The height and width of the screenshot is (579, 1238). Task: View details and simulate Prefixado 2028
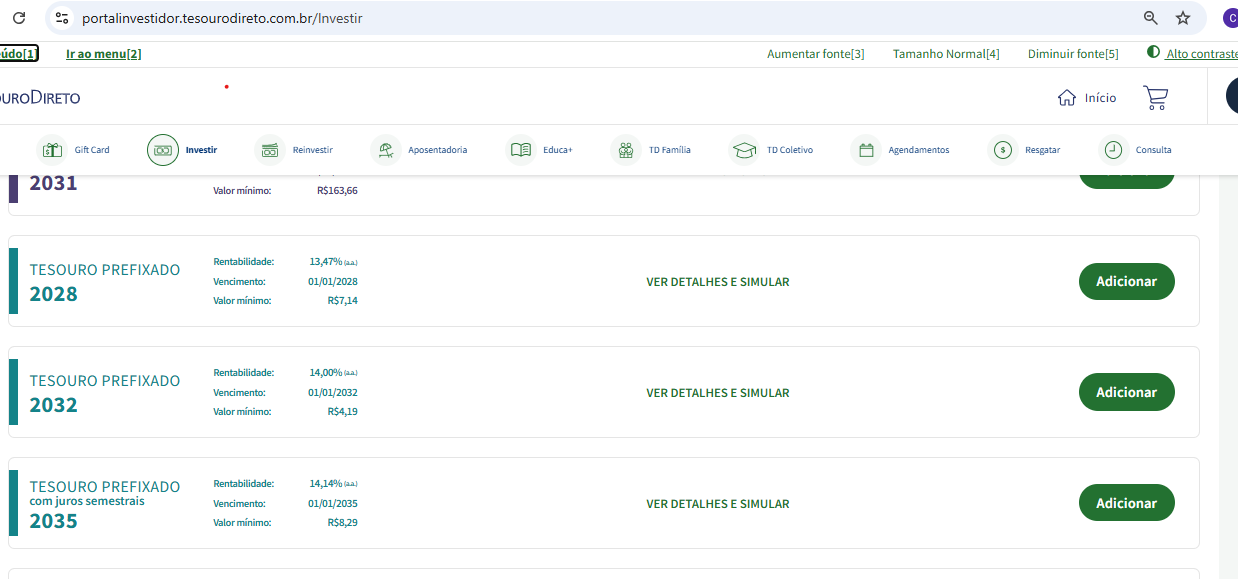718,282
